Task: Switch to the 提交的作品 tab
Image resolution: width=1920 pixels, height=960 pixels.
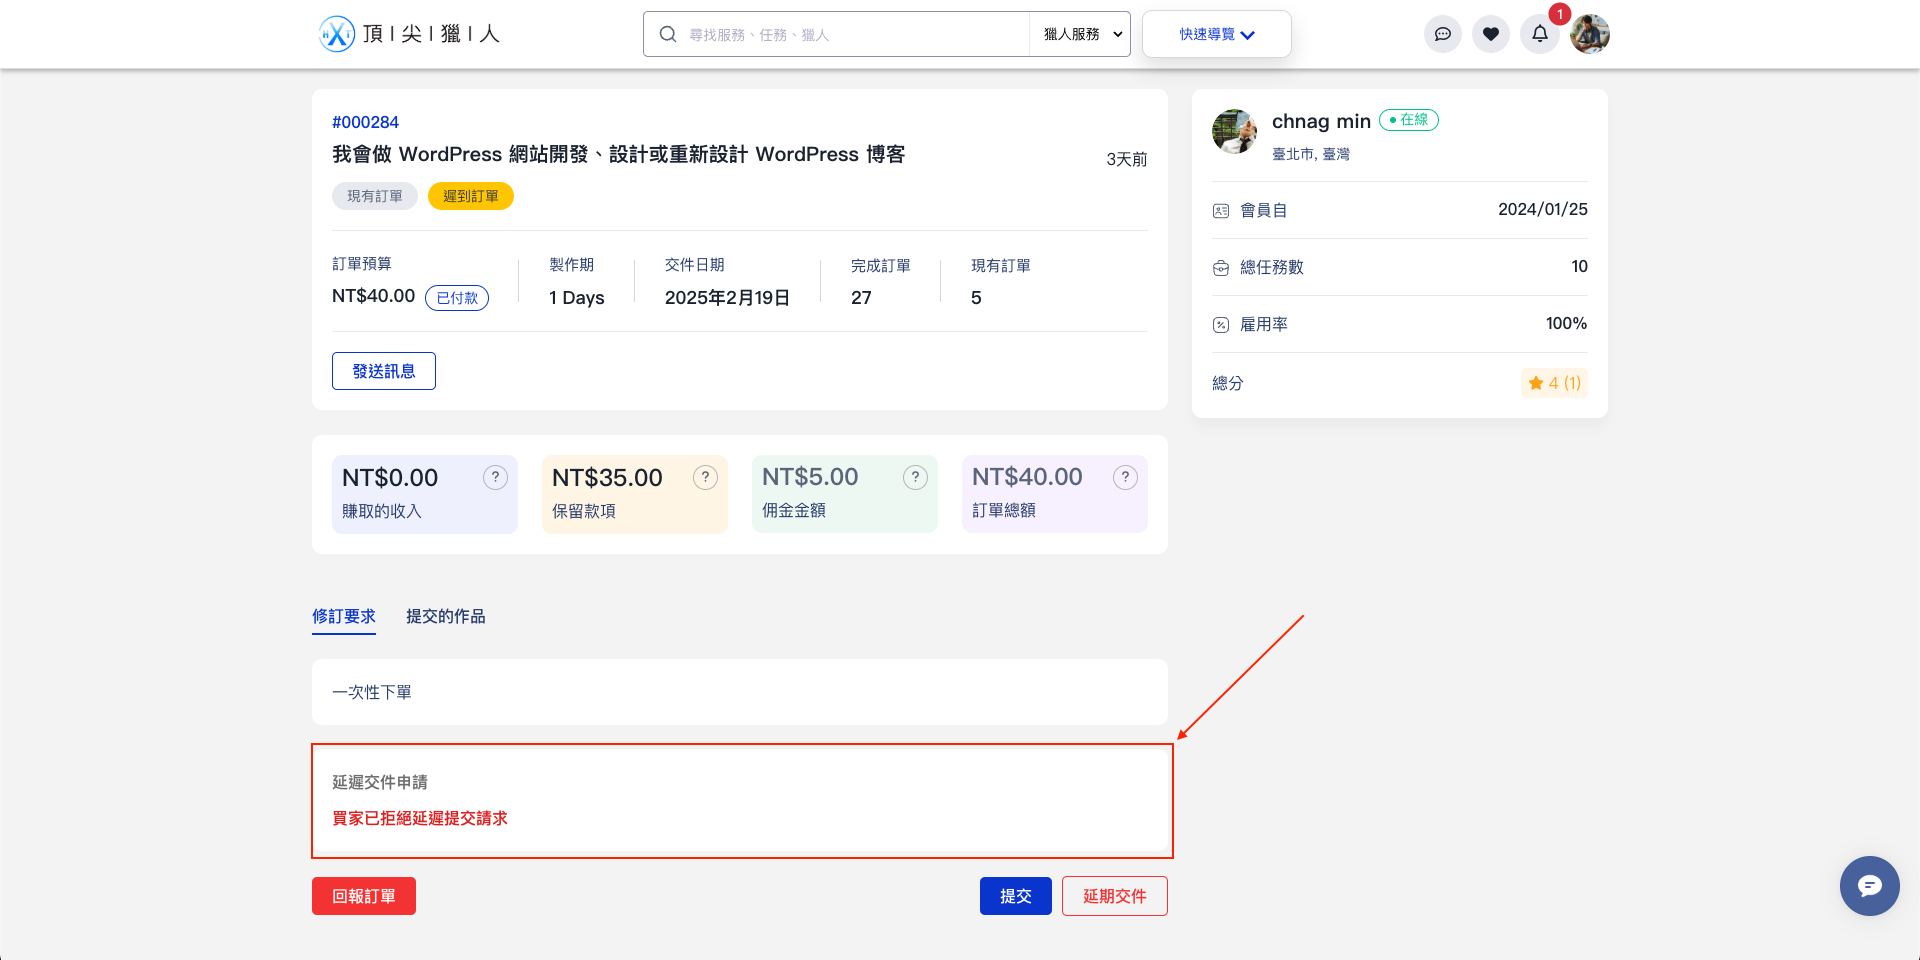Action: (x=445, y=616)
